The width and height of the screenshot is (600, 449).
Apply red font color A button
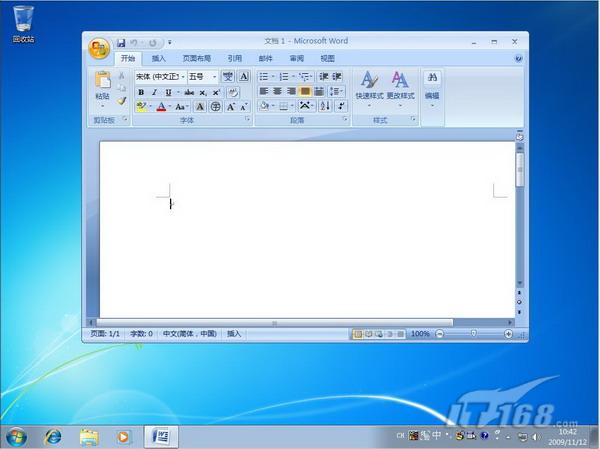pyautogui.click(x=161, y=107)
